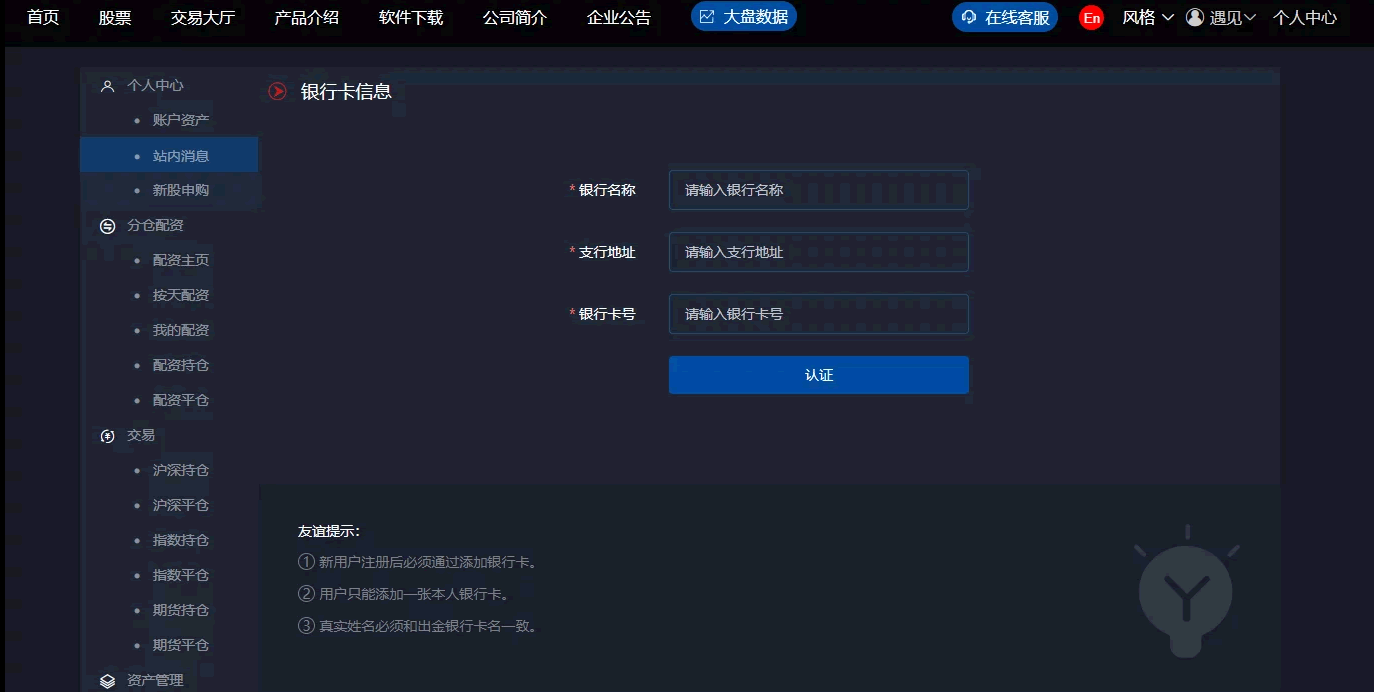Image resolution: width=1374 pixels, height=692 pixels.
Task: Open 交易大厅 in the top menu
Action: click(203, 17)
